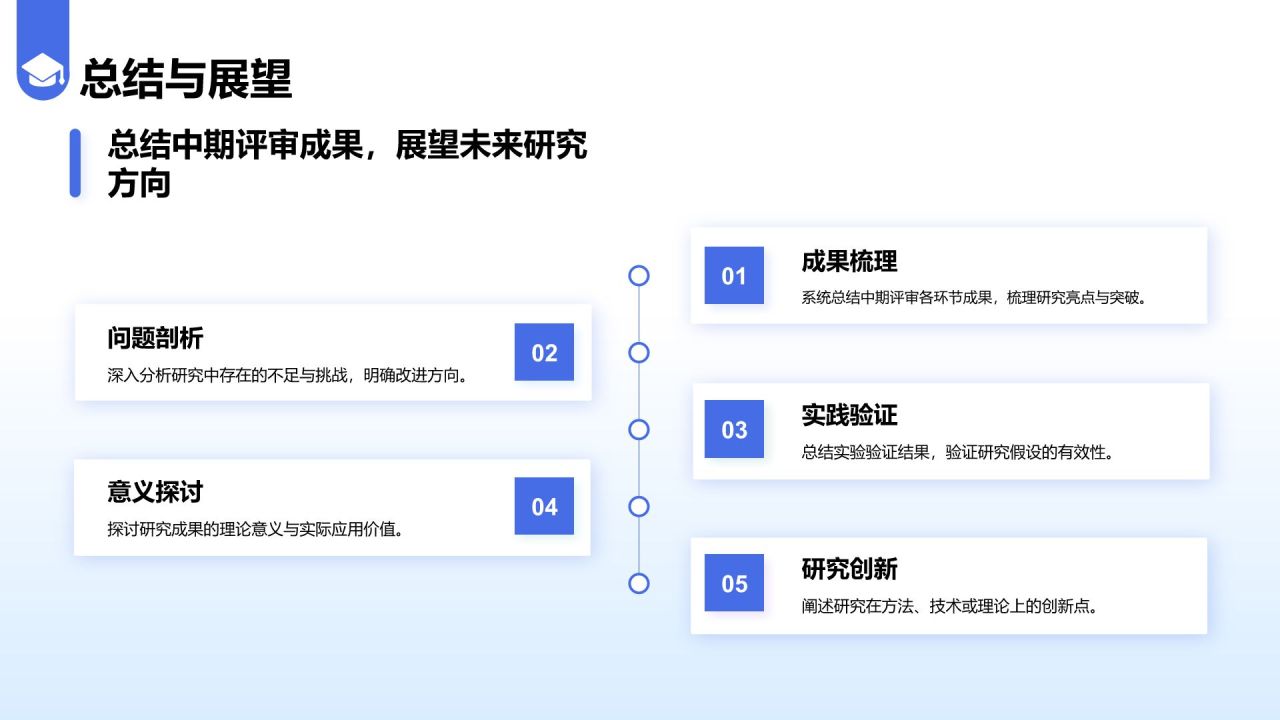Click the 02 number box
Screen dimensions: 1280x720
click(x=544, y=352)
